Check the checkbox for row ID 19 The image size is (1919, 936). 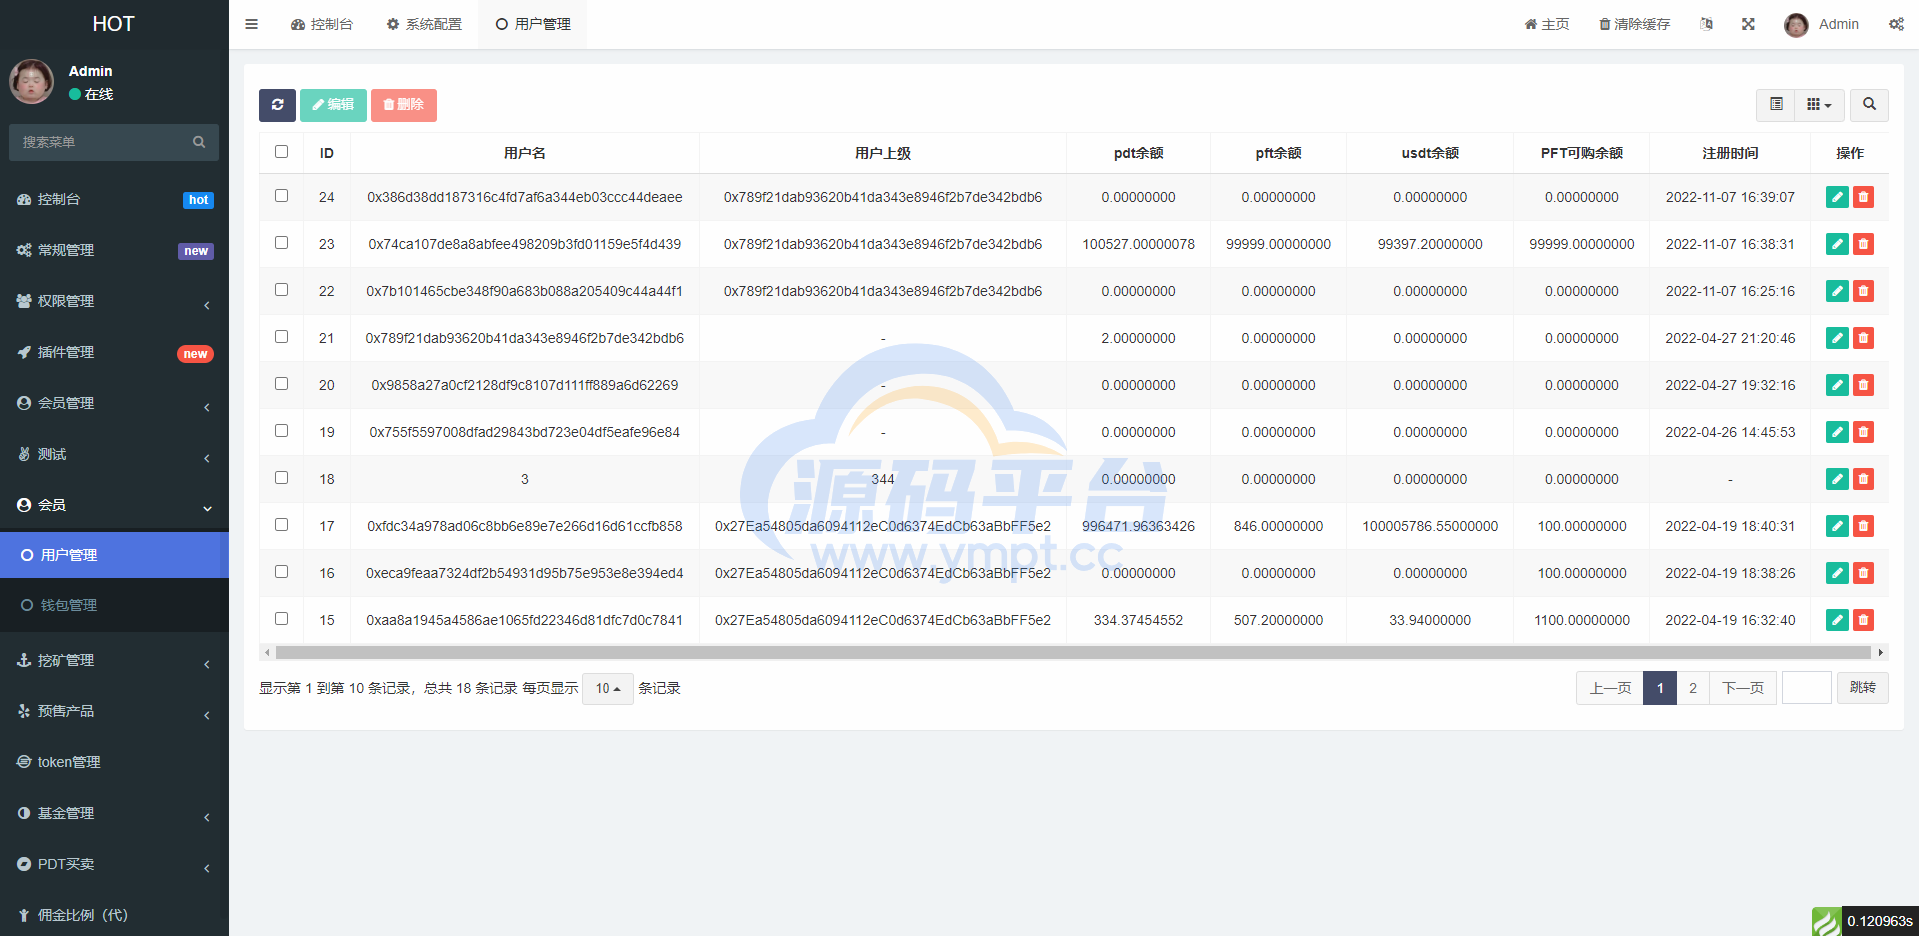281,431
